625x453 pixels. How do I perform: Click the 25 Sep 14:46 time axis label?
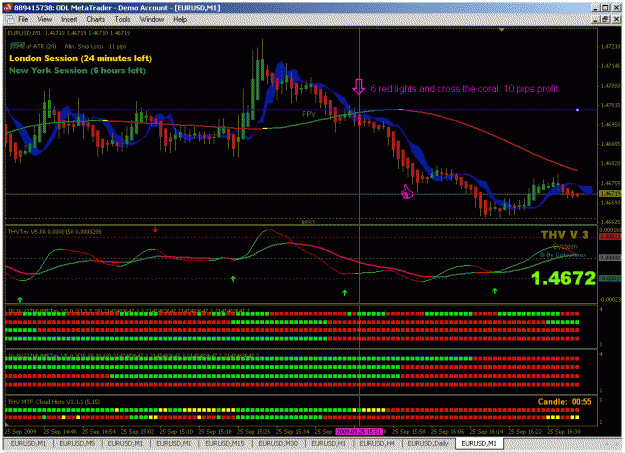click(x=60, y=431)
